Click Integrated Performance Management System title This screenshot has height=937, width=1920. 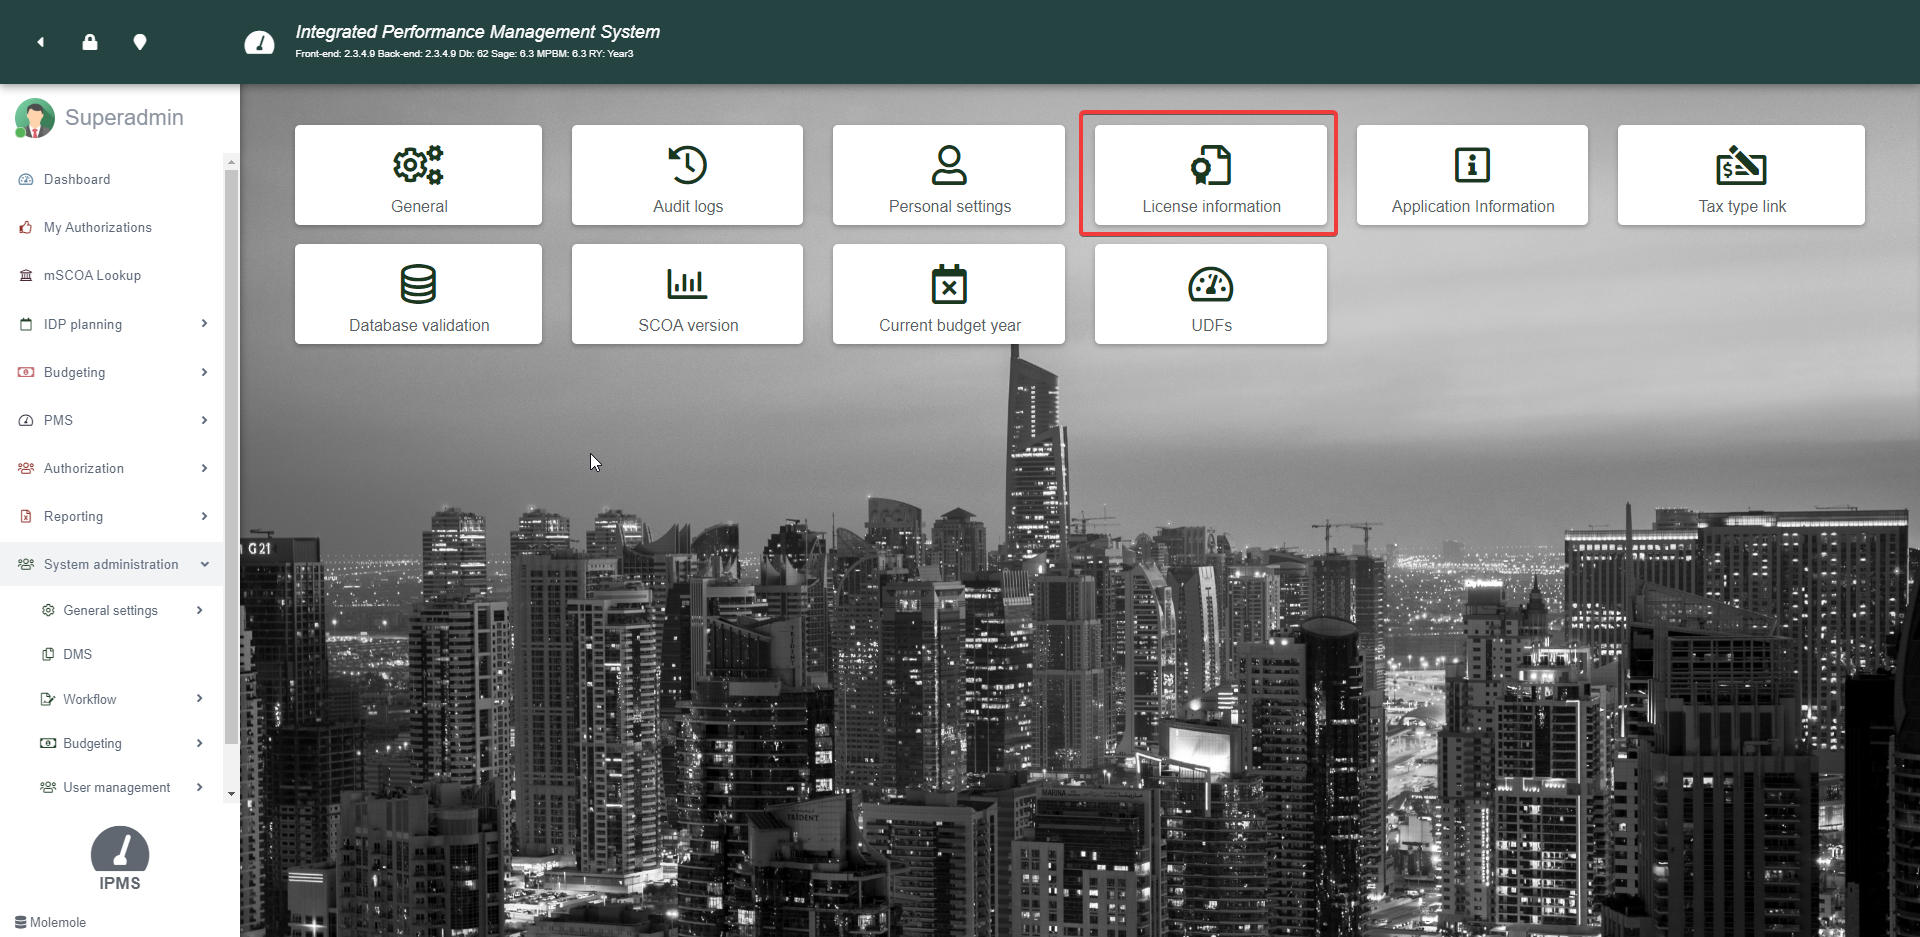point(478,32)
